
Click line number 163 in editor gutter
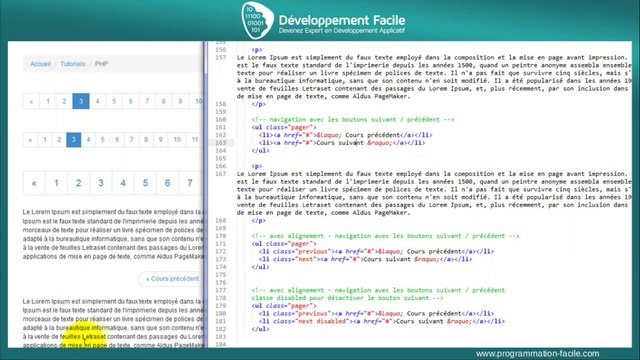point(220,143)
